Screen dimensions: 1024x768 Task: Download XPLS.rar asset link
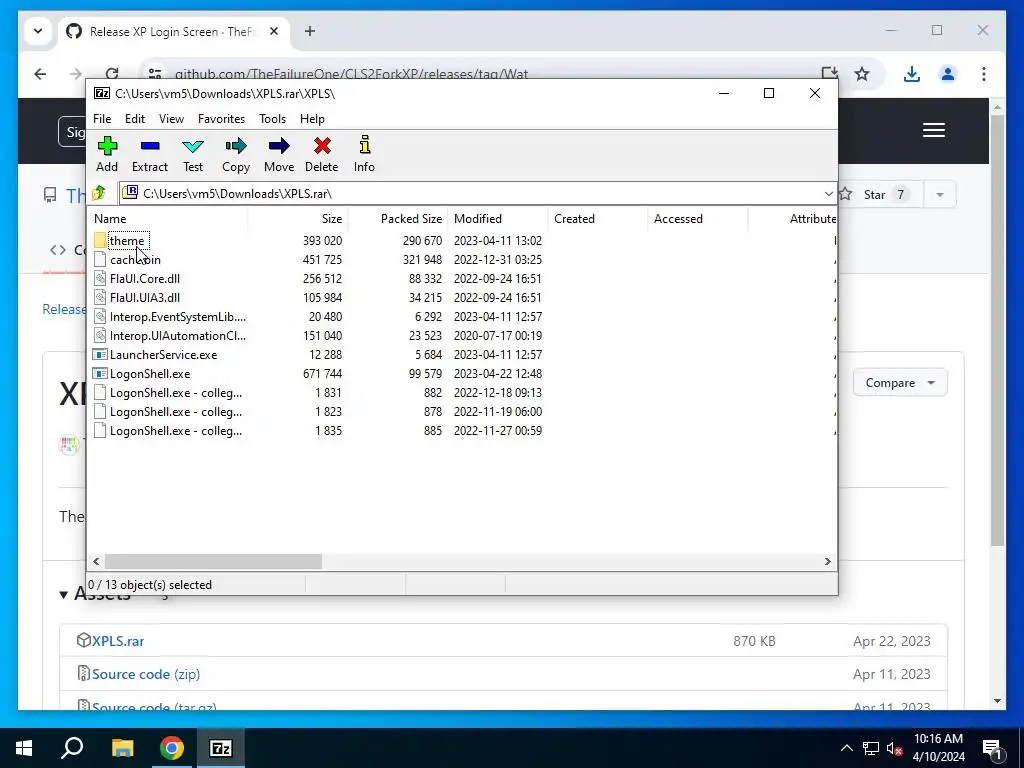pos(118,641)
